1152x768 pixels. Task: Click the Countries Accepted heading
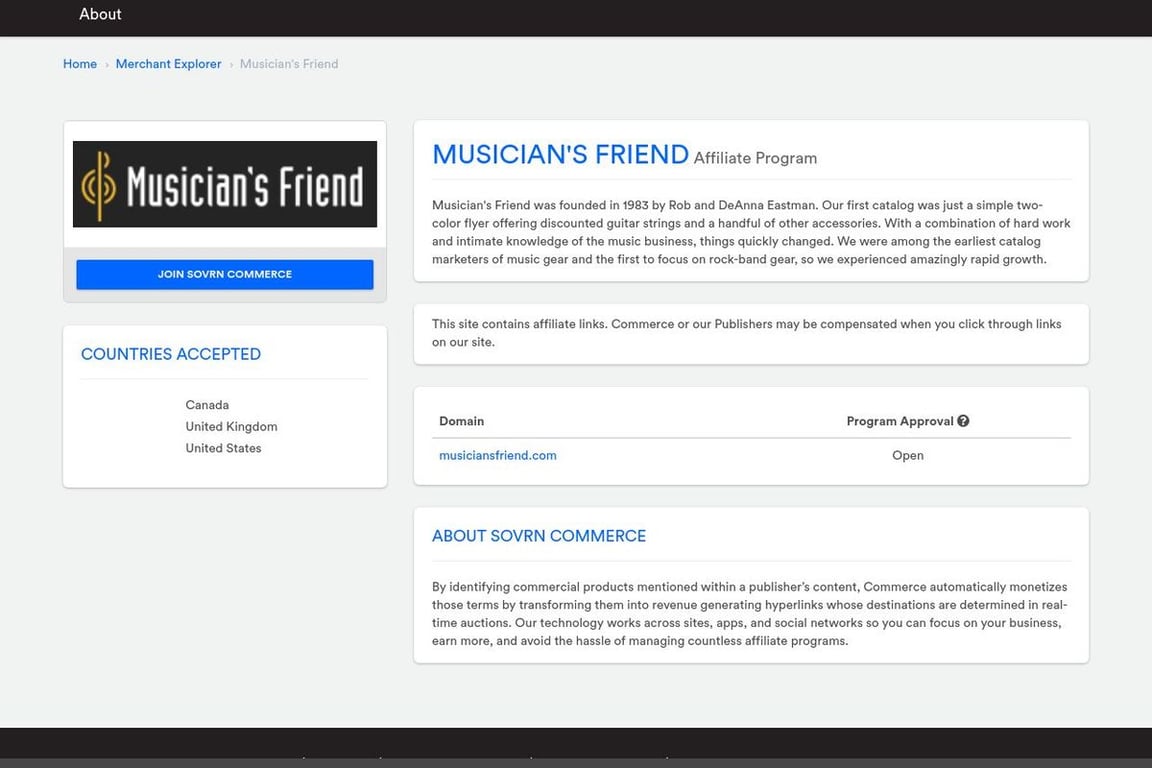coord(170,354)
